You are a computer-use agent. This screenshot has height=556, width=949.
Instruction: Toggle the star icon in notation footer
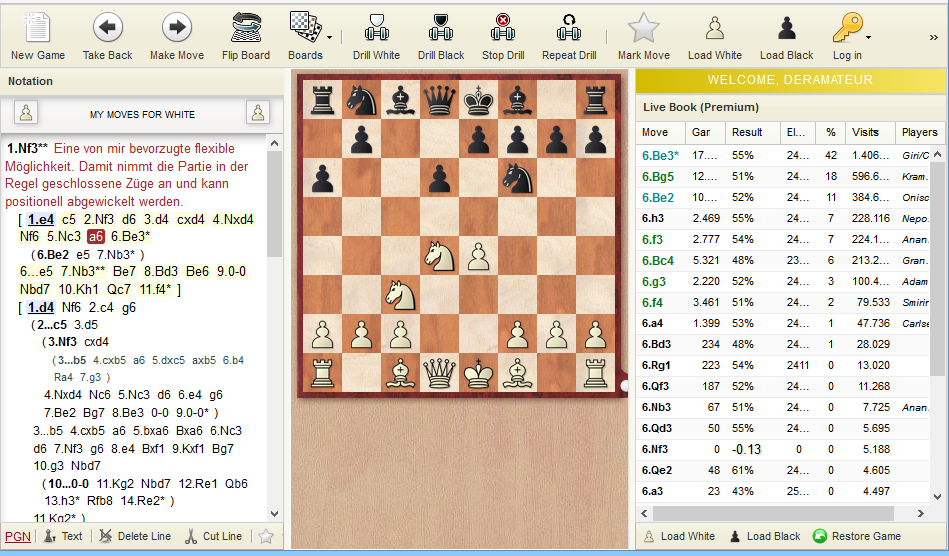click(x=266, y=536)
